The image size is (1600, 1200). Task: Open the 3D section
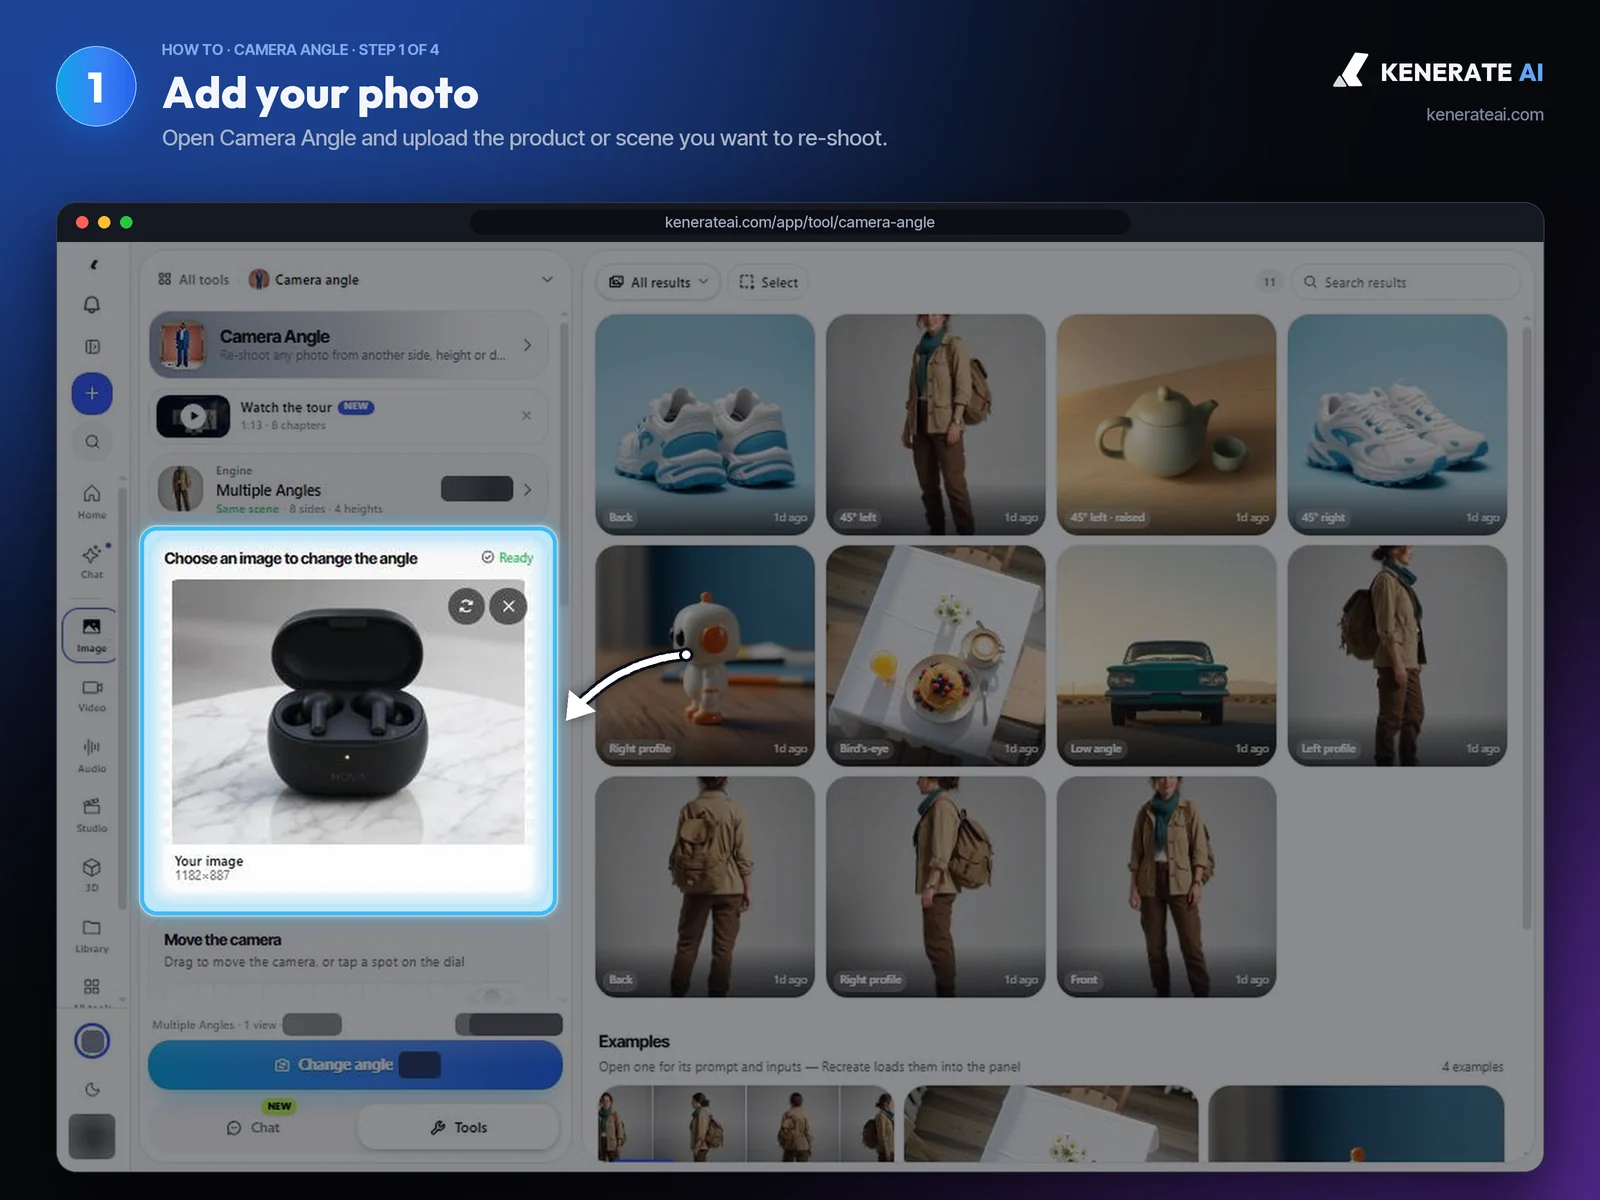(92, 875)
